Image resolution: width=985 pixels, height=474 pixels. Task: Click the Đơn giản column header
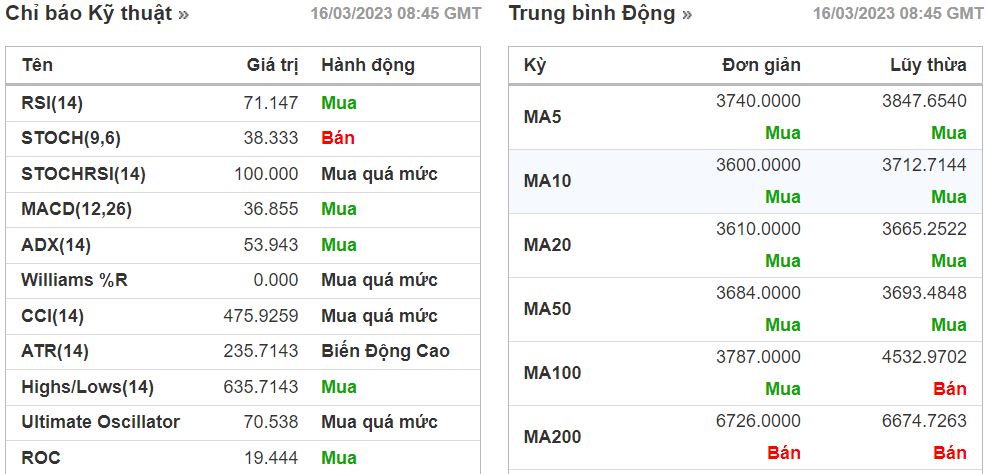tap(761, 65)
